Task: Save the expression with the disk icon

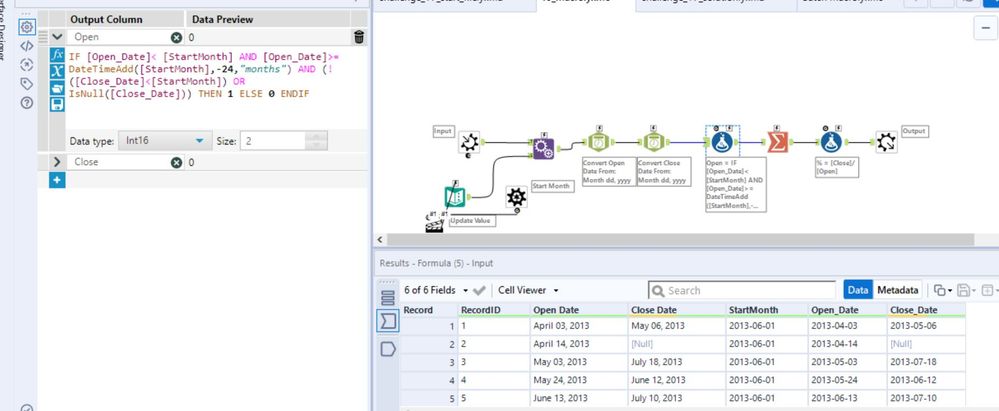Action: [x=57, y=105]
